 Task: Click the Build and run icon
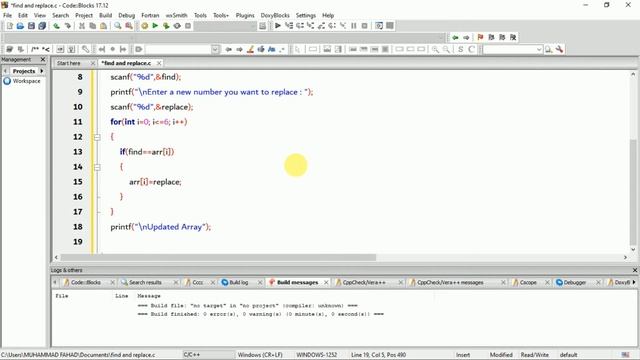click(x=166, y=26)
